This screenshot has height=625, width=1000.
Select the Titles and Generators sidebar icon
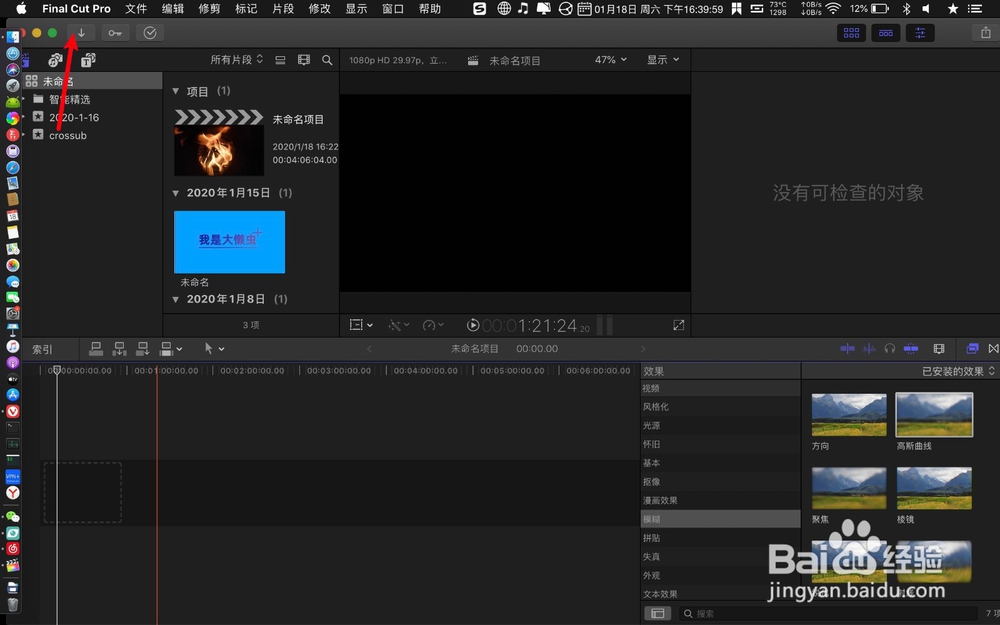[86, 59]
